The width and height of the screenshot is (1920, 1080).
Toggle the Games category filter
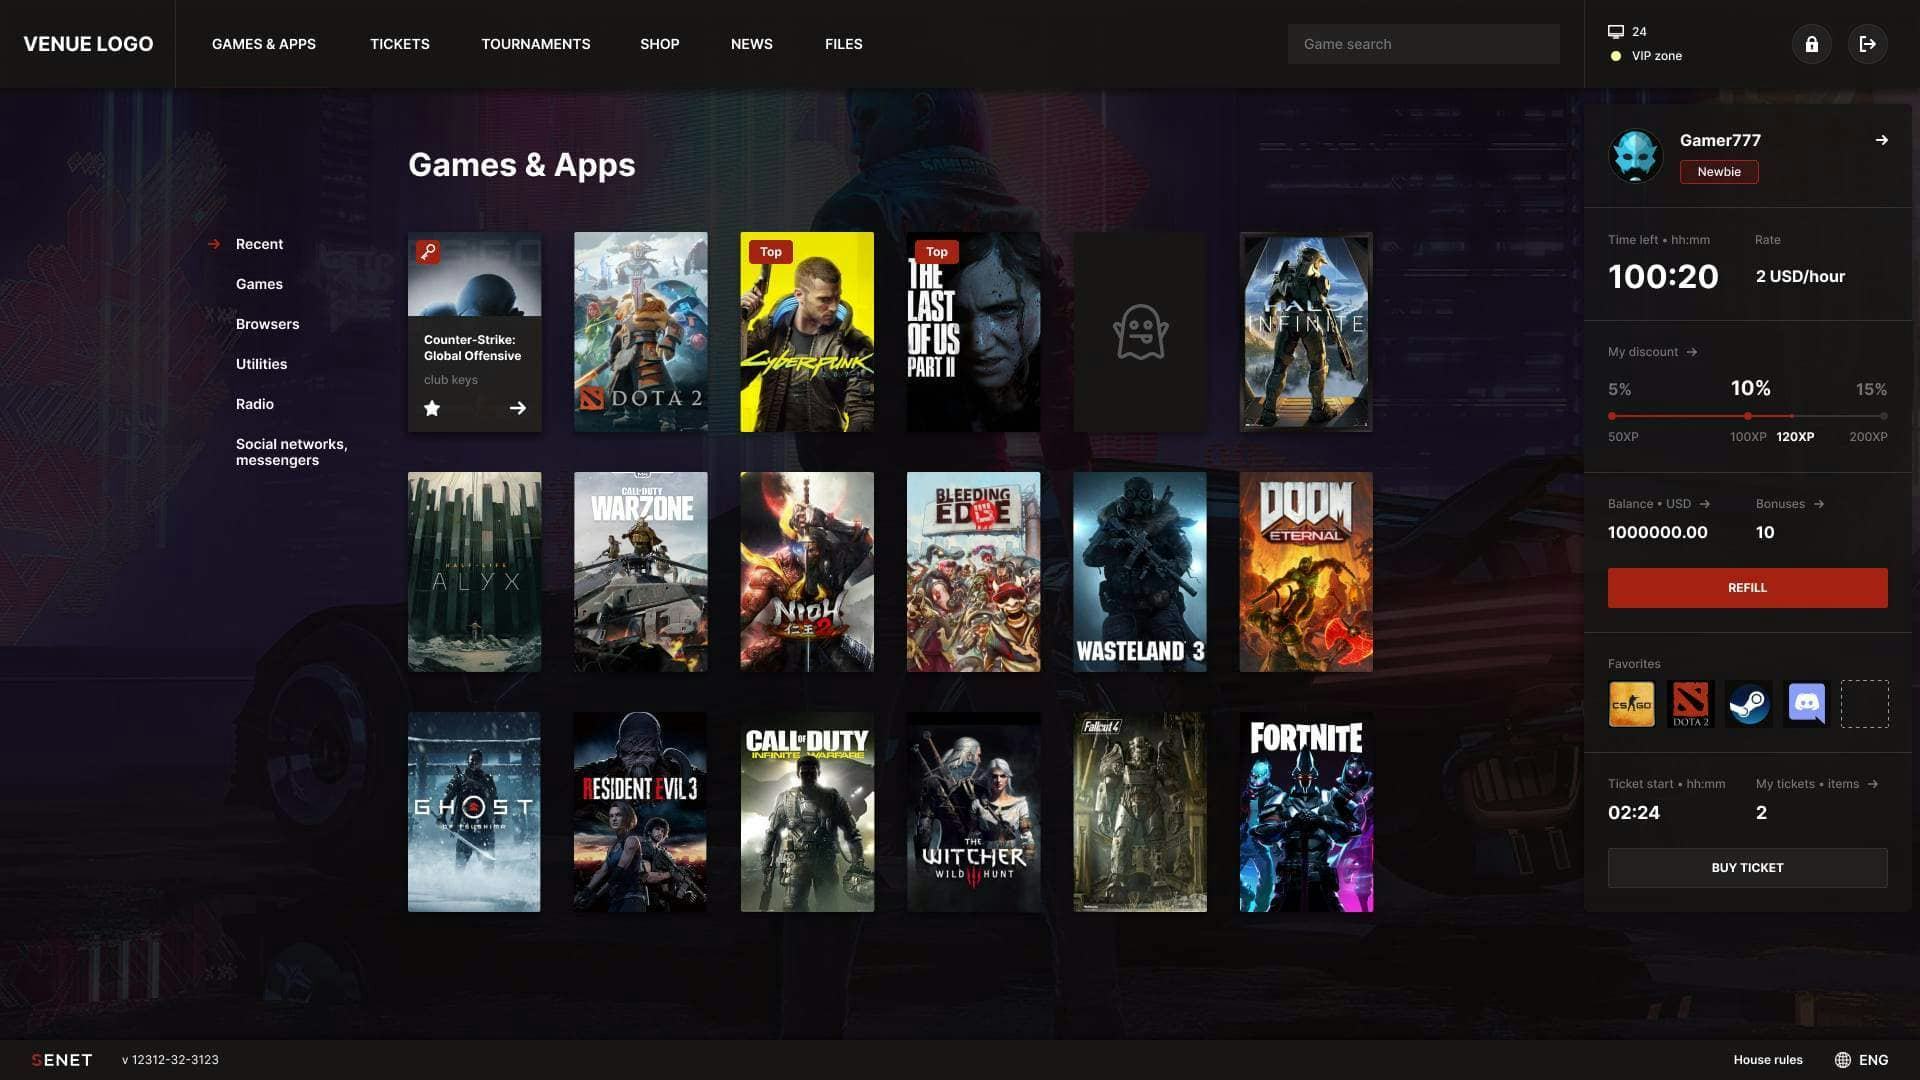click(260, 285)
